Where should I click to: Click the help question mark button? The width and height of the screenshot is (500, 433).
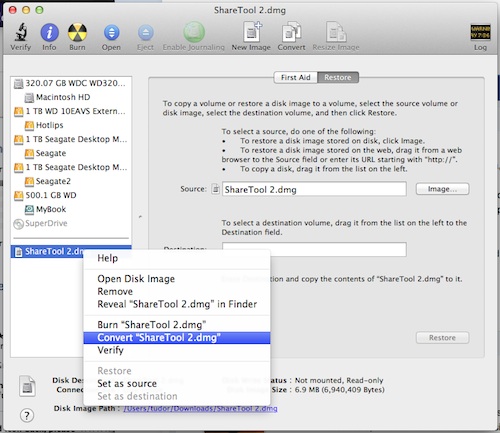click(x=27, y=415)
